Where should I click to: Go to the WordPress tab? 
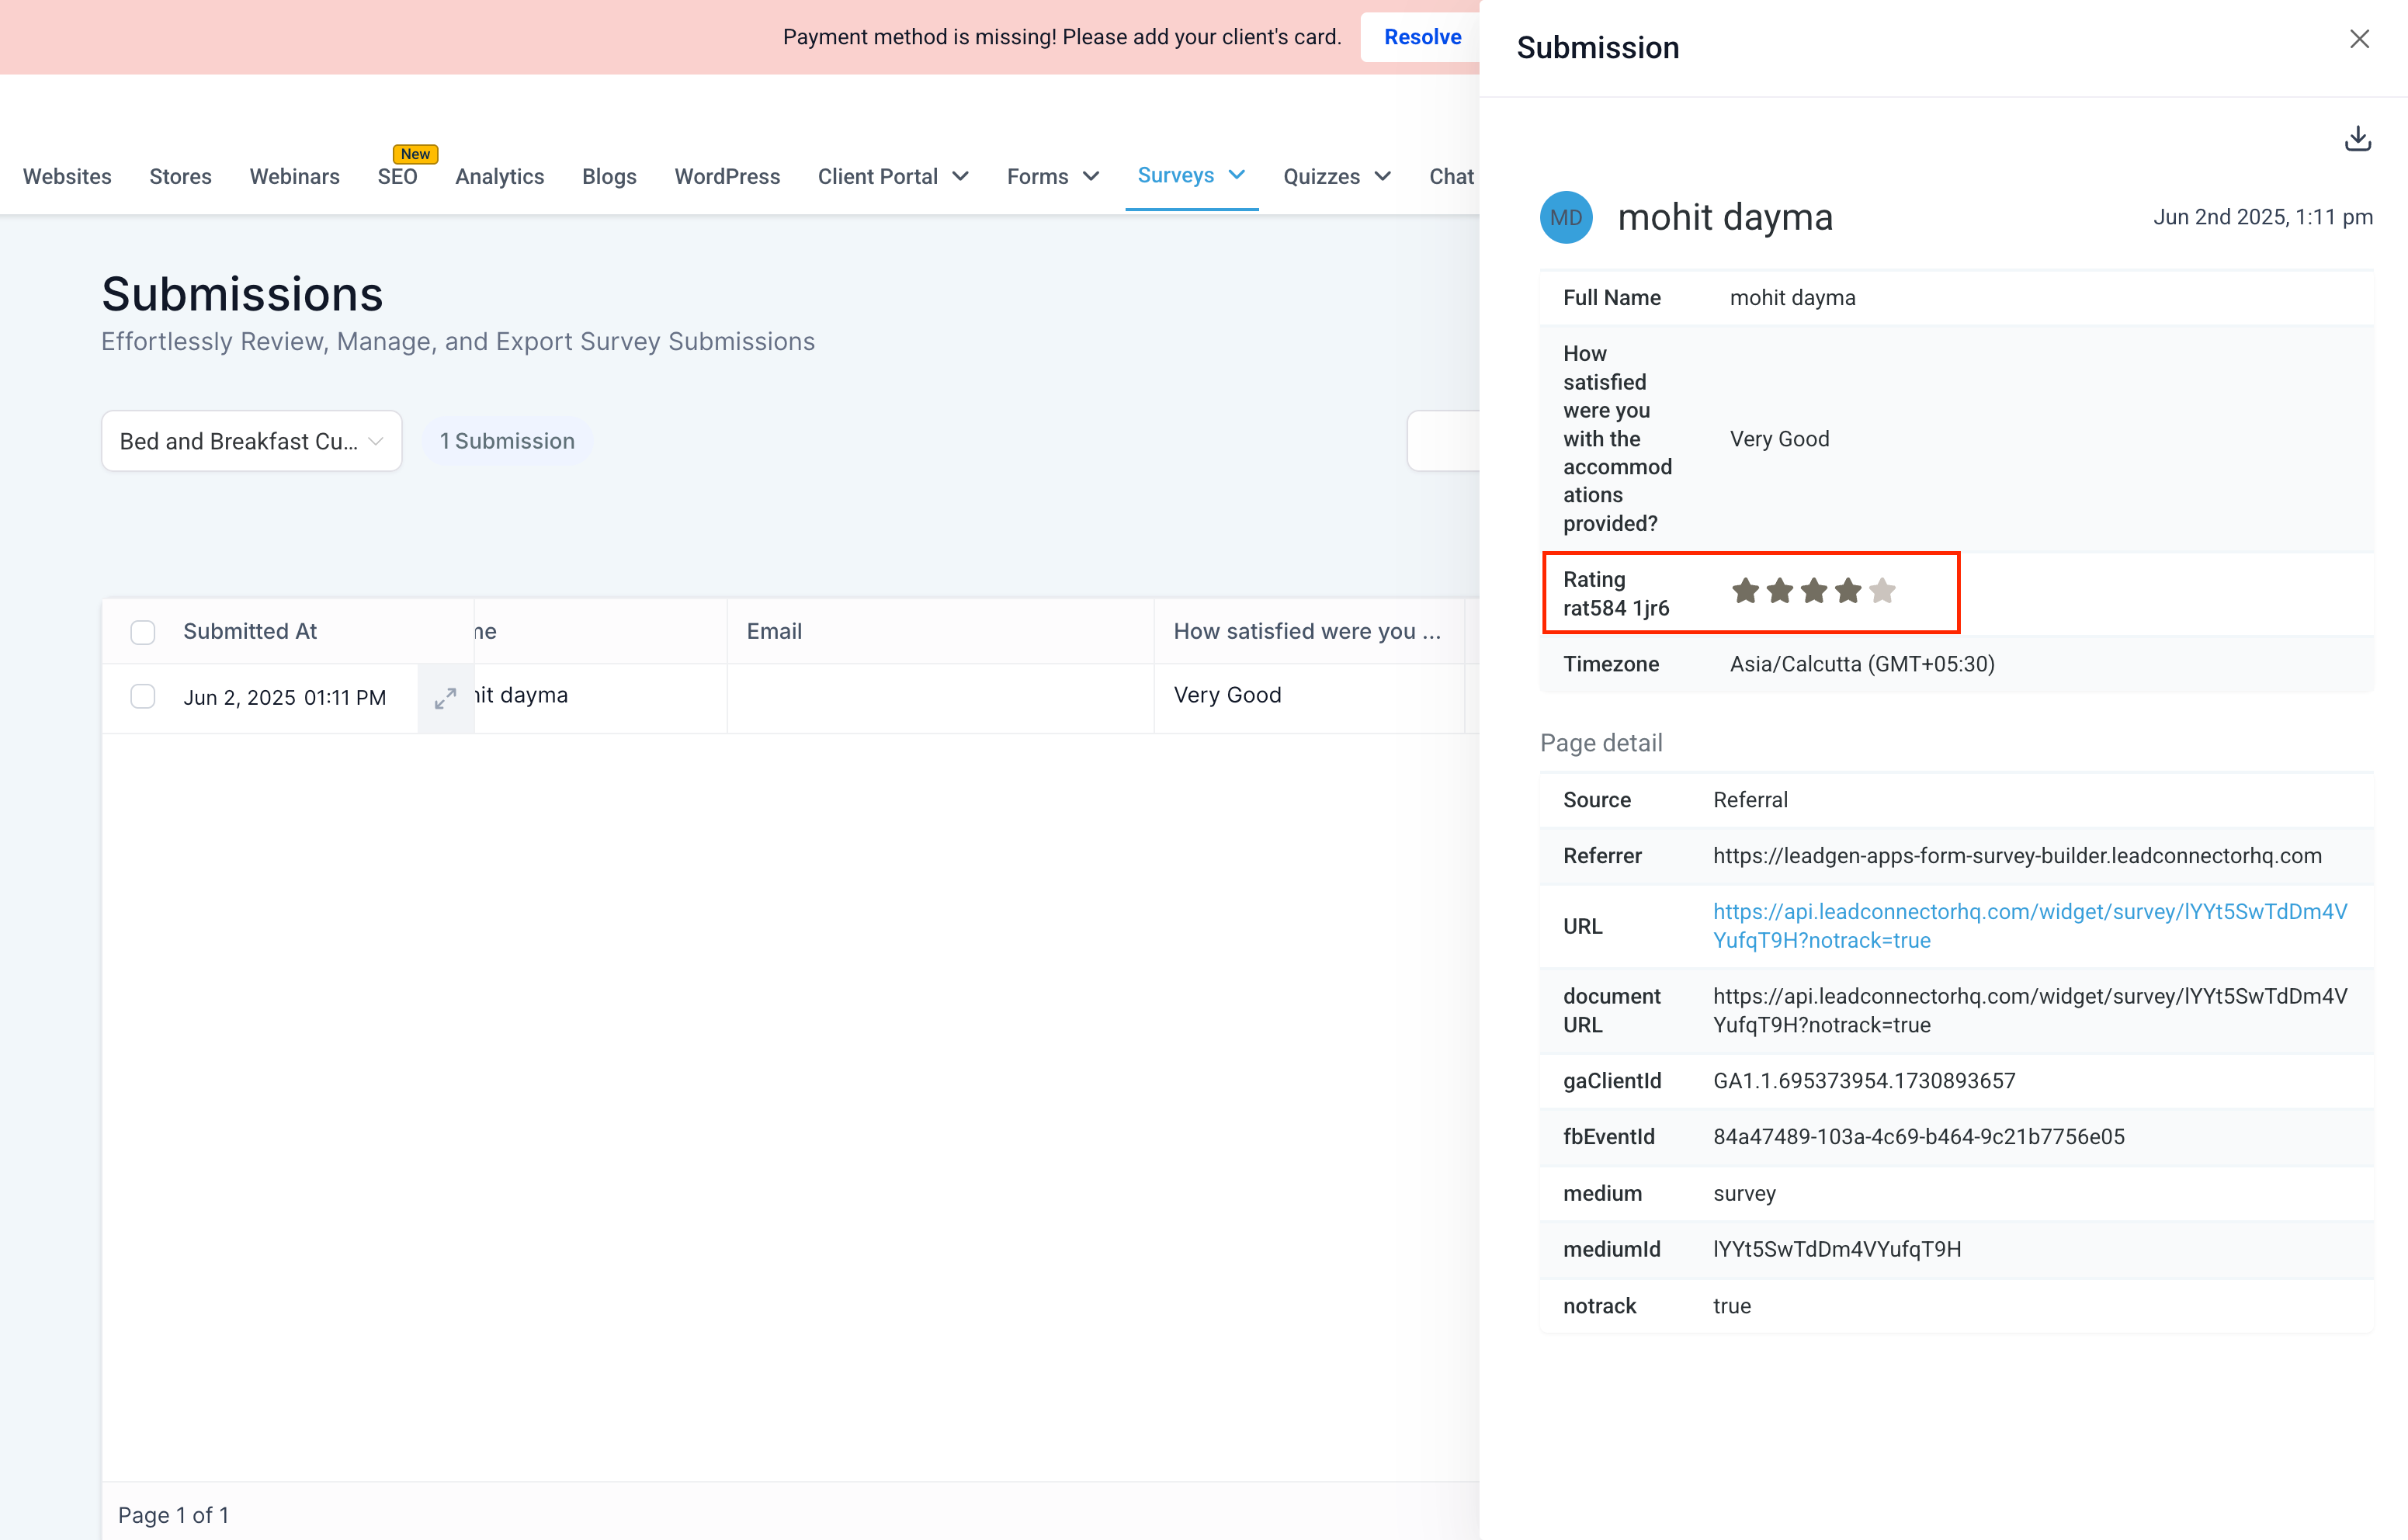[726, 177]
